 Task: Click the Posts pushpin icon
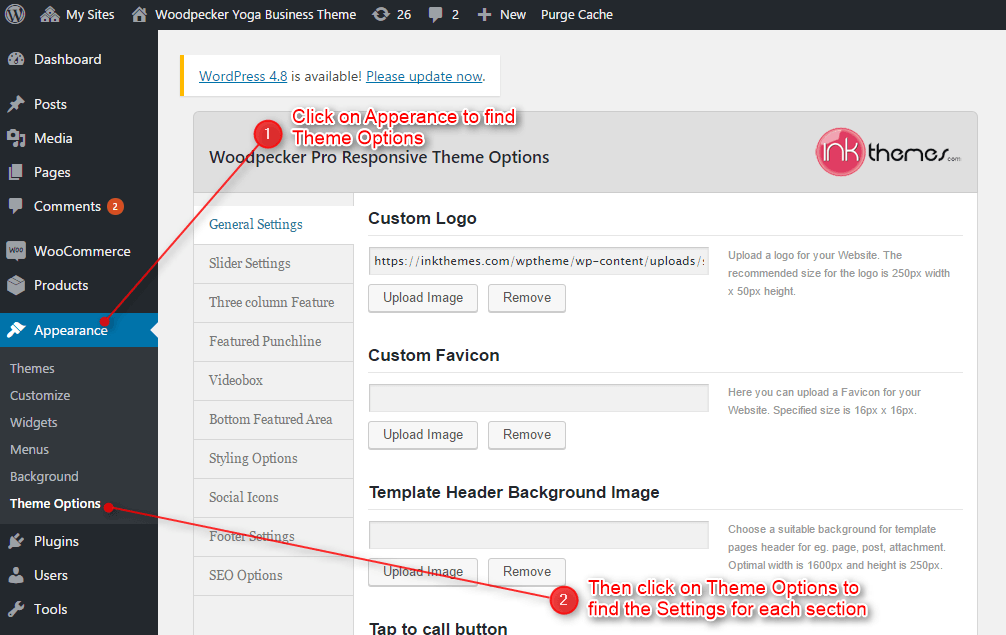coord(16,104)
